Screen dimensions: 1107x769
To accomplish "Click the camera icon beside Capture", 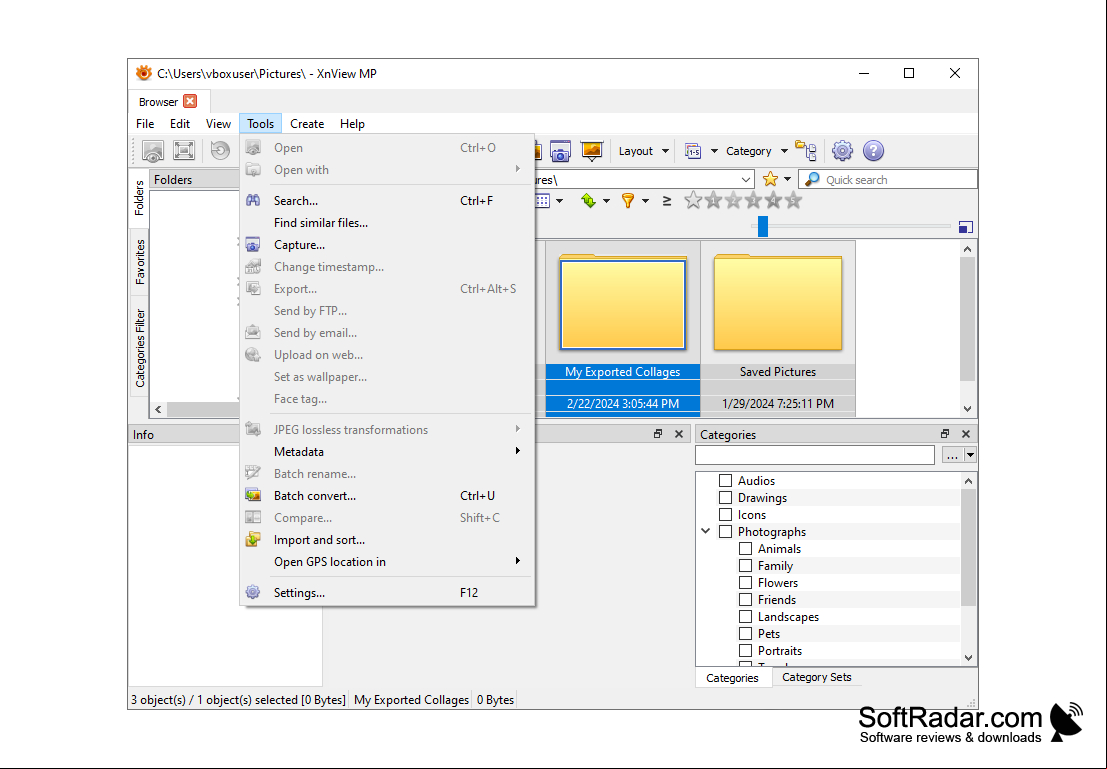I will click(253, 245).
